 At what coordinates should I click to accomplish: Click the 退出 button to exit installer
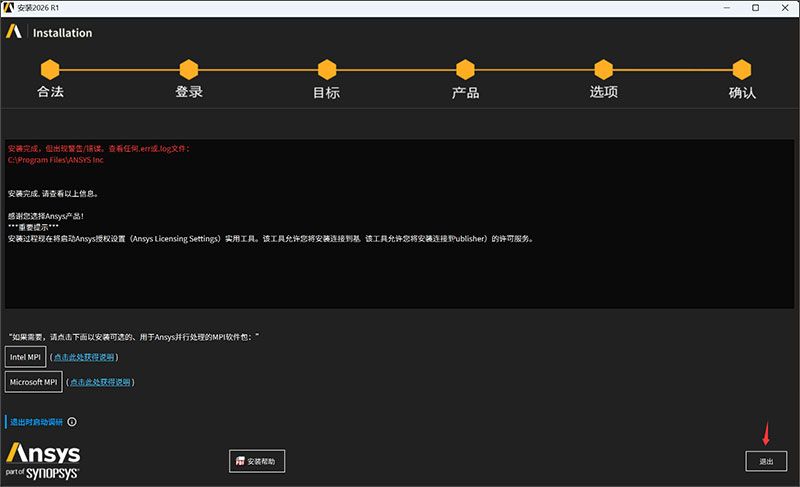(766, 461)
